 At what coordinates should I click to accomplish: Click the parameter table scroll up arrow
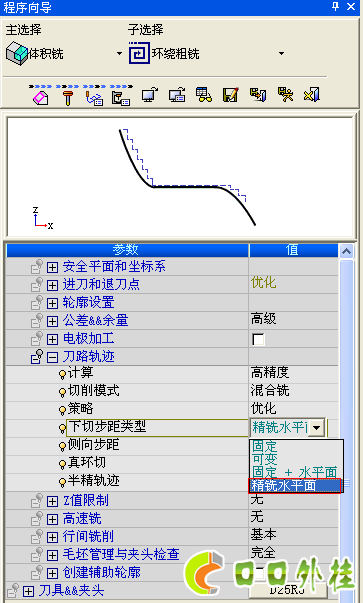coord(346,251)
